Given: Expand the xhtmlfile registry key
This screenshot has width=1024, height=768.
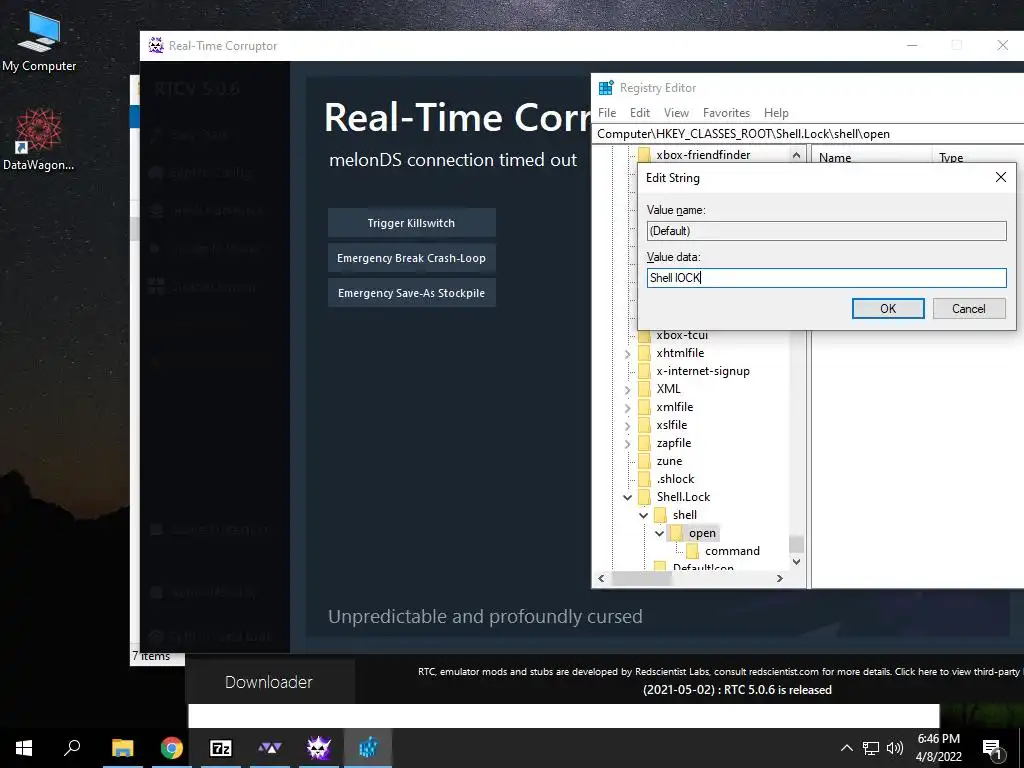Looking at the screenshot, I should point(628,353).
